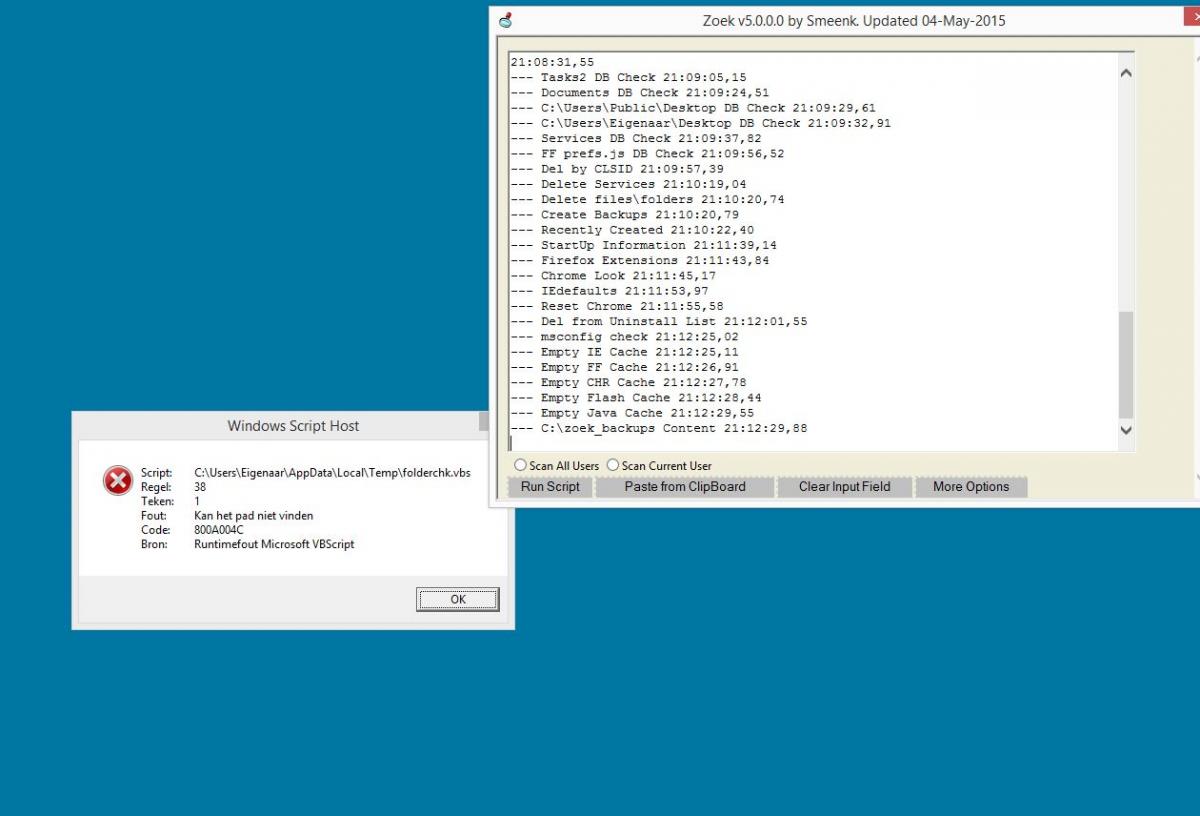Click the 'Tasks2 DB Check' log line
This screenshot has width=1200, height=816.
[x=628, y=77]
